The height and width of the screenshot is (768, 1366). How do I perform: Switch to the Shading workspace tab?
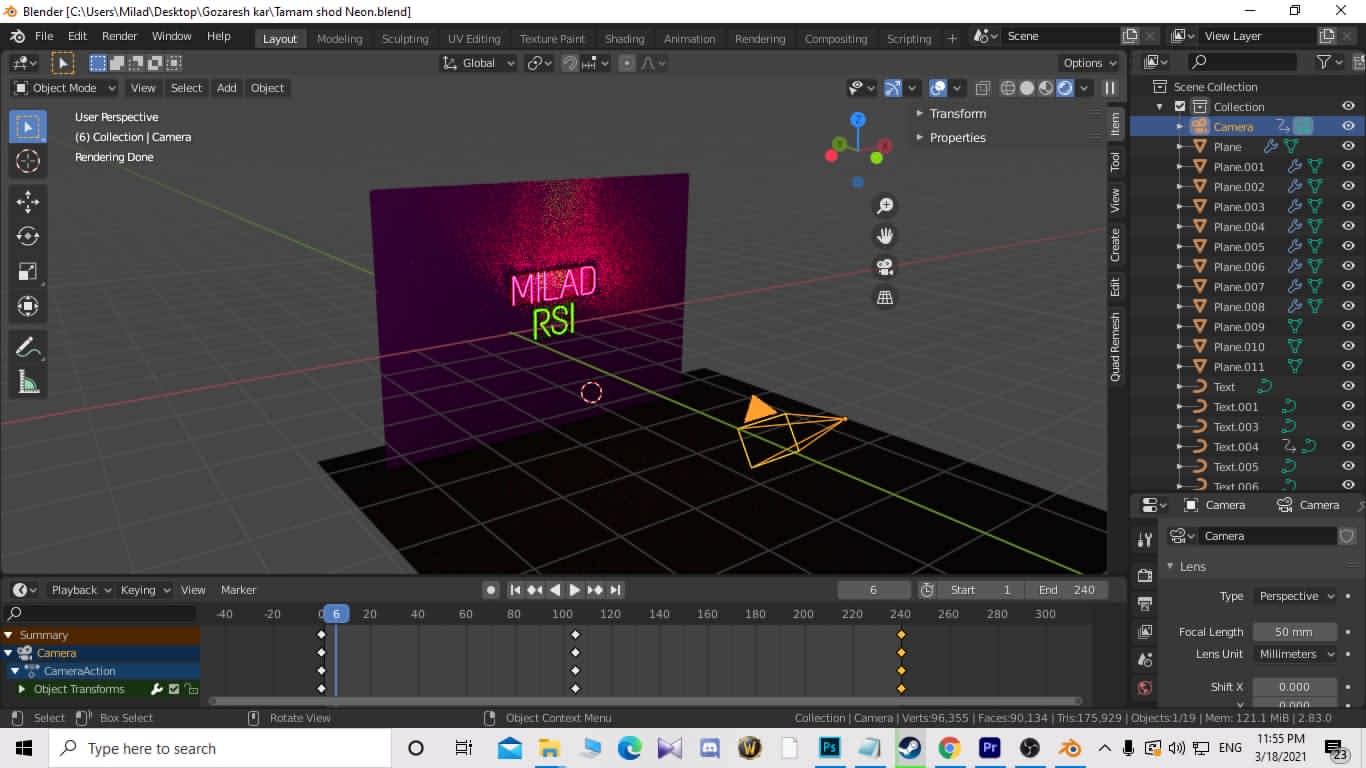624,39
